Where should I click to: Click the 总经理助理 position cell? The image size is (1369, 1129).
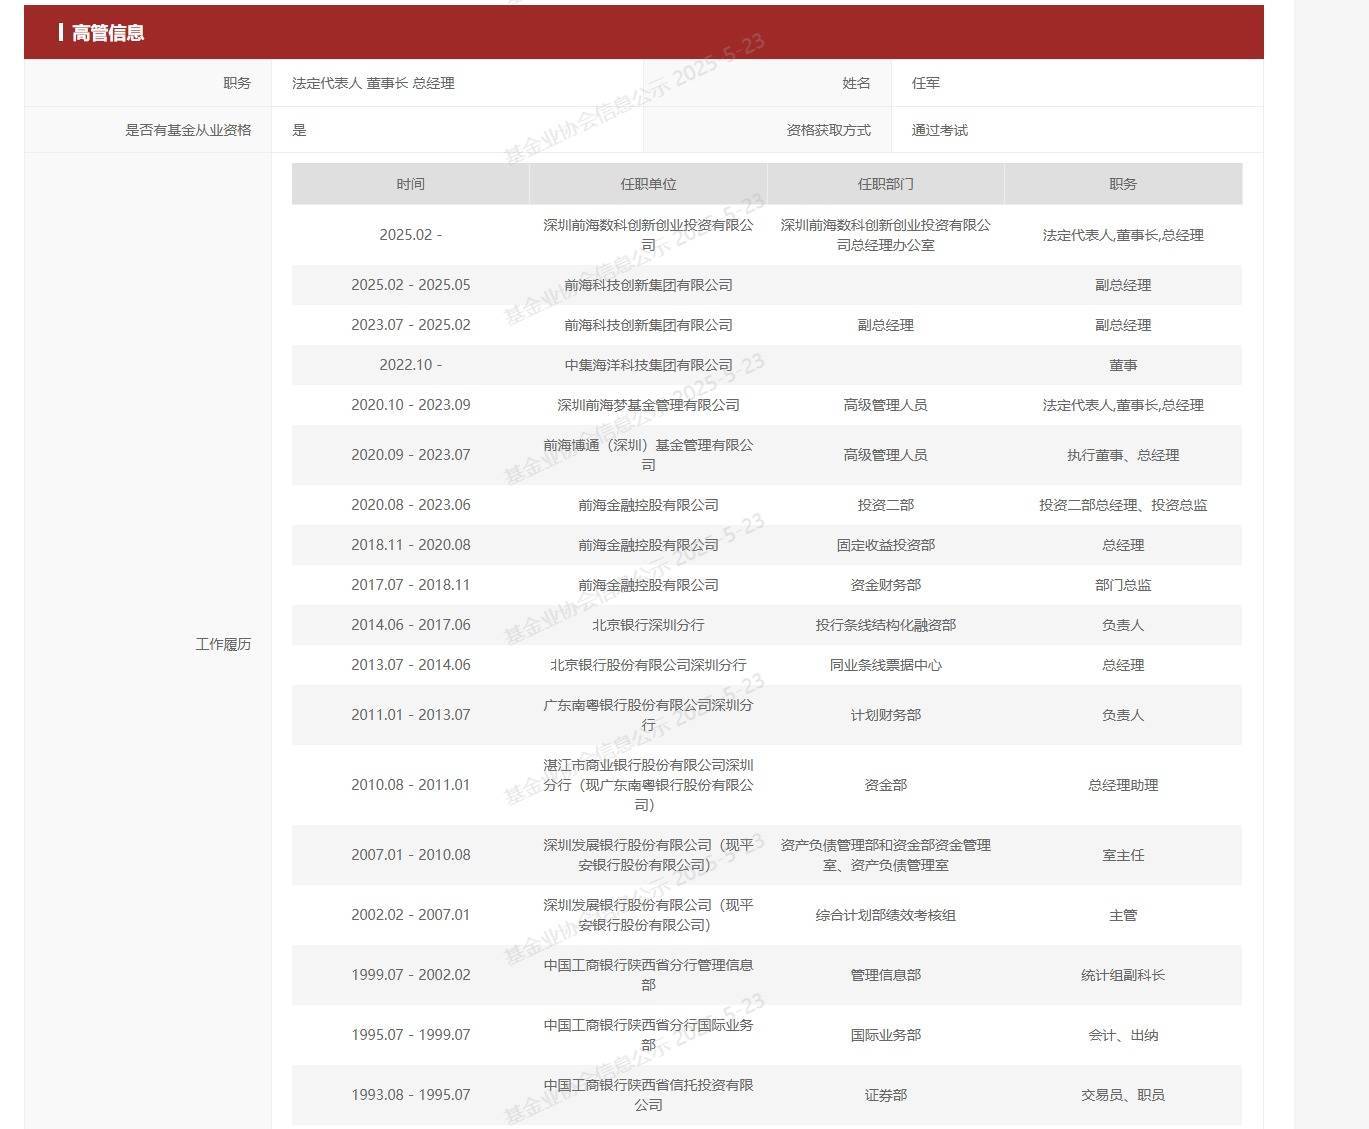tap(1123, 785)
